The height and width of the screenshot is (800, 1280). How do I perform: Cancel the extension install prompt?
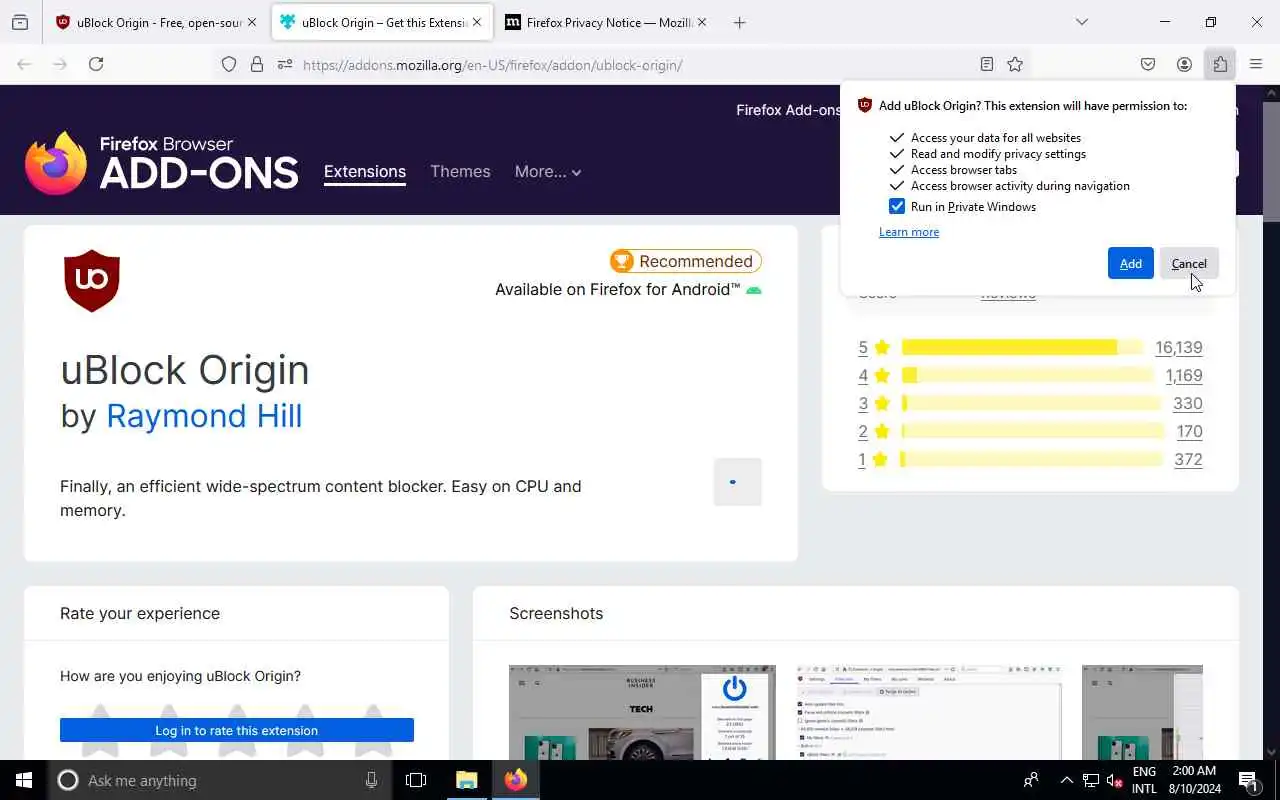click(1189, 263)
